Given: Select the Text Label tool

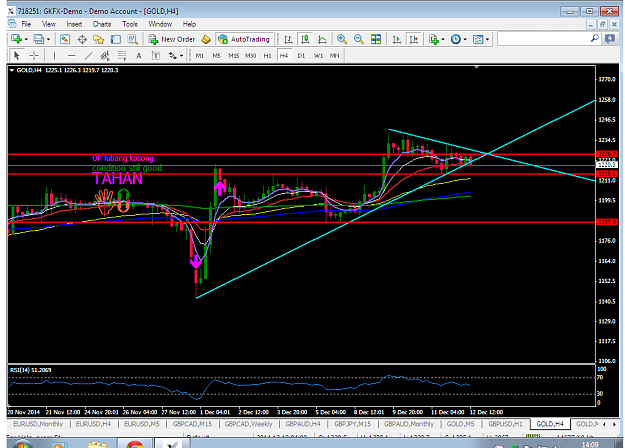Looking at the screenshot, I should tap(156, 55).
